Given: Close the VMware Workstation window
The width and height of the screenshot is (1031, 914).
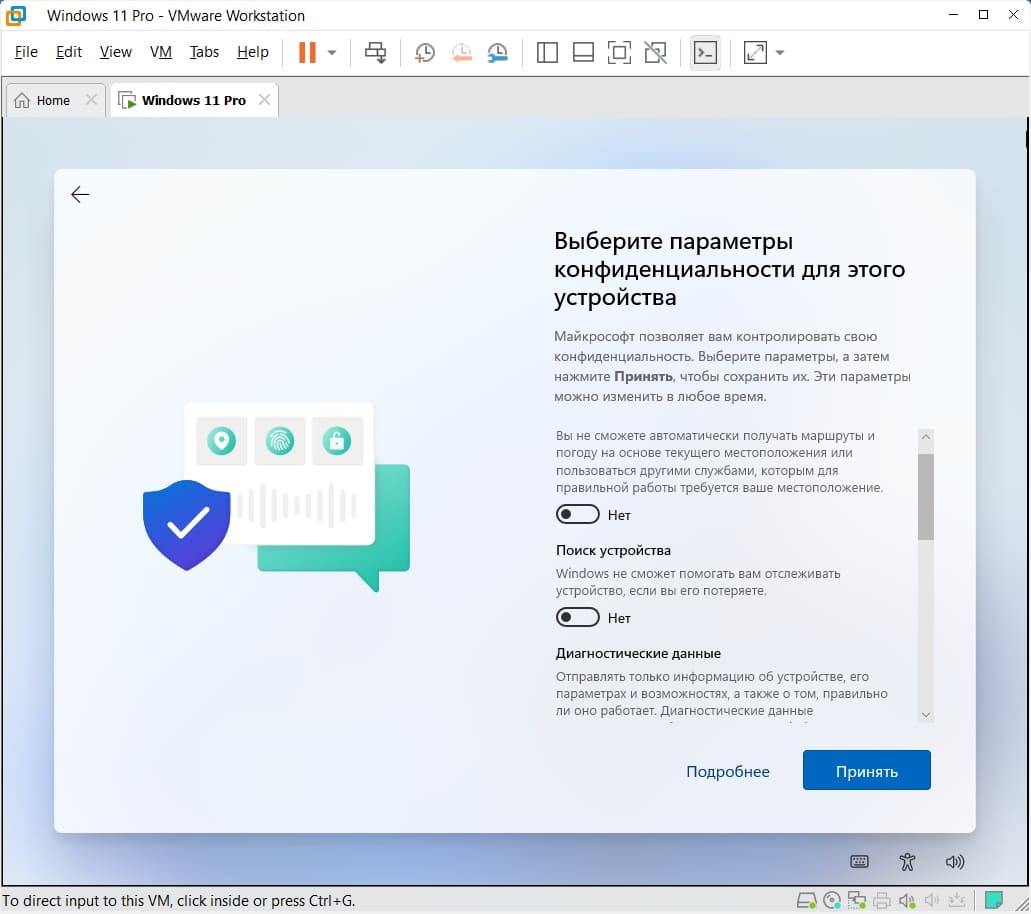Looking at the screenshot, I should 1013,15.
